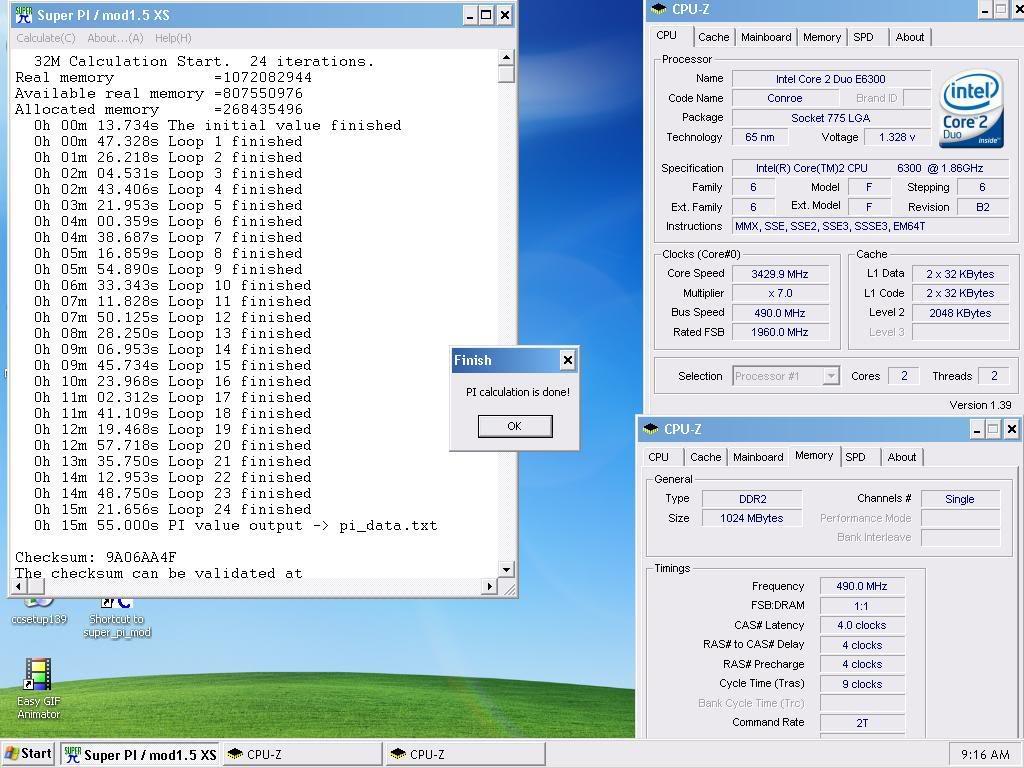Click the Instructions value MMX, SSE, SSE2 list
The height and width of the screenshot is (768, 1024).
(871, 226)
